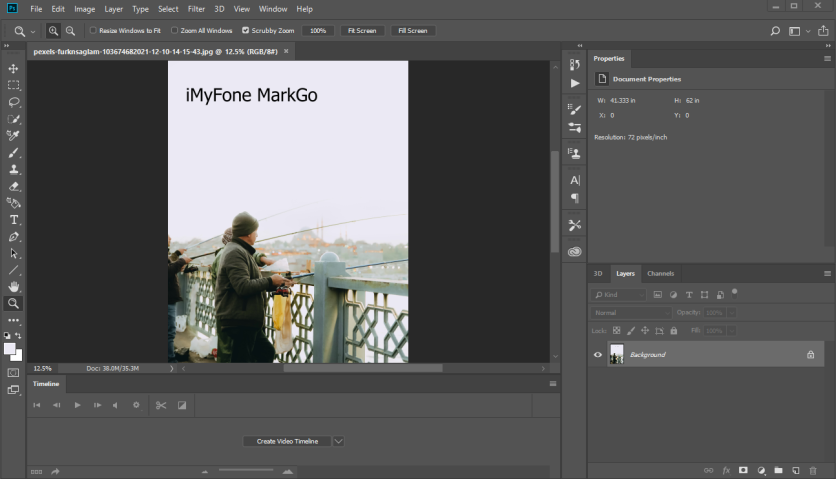The height and width of the screenshot is (479, 836).
Task: Click Create Video Timeline button
Action: click(x=287, y=441)
